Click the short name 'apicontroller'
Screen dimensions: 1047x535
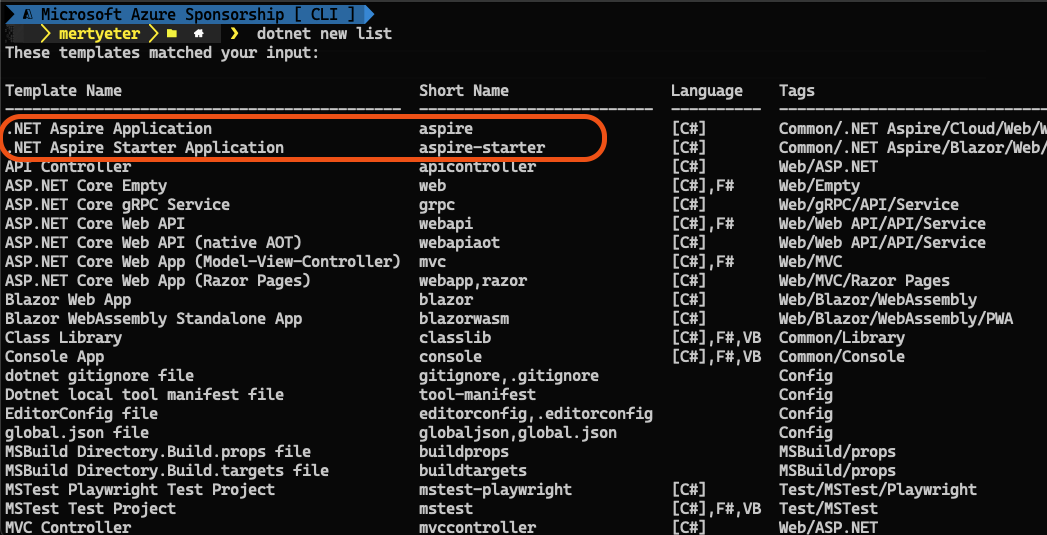[477, 166]
